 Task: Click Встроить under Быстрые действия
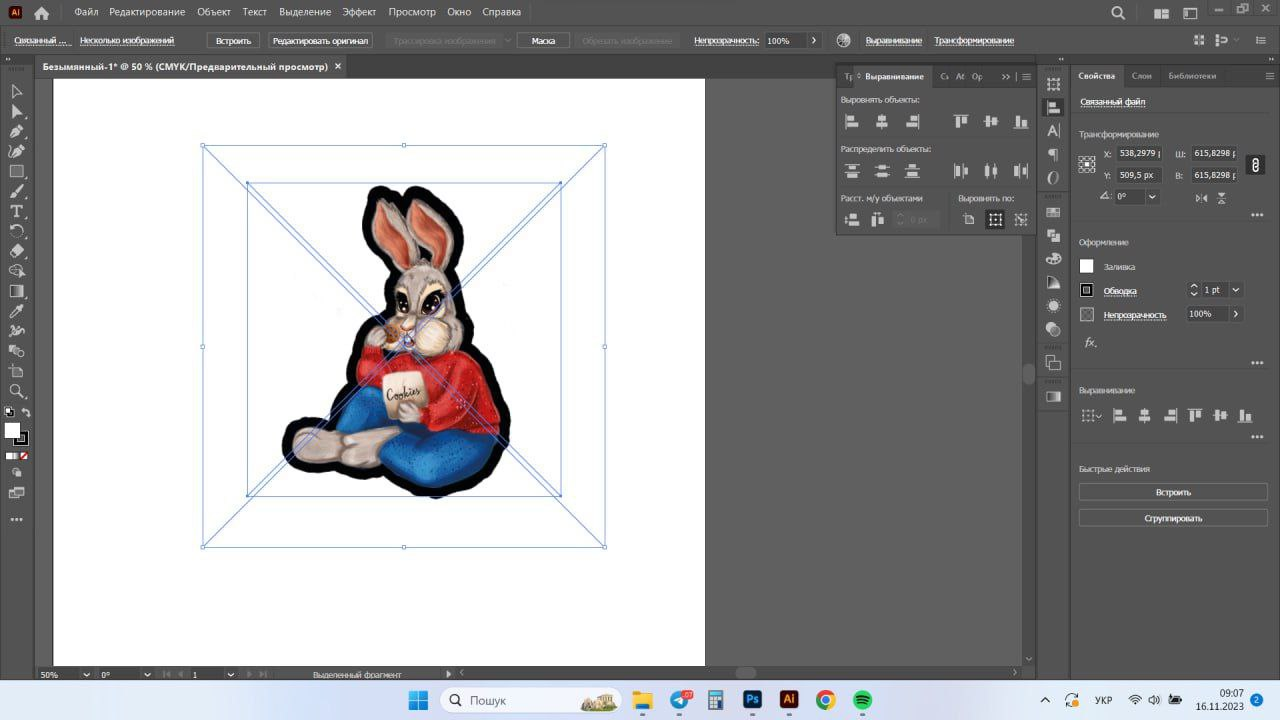[x=1173, y=492]
